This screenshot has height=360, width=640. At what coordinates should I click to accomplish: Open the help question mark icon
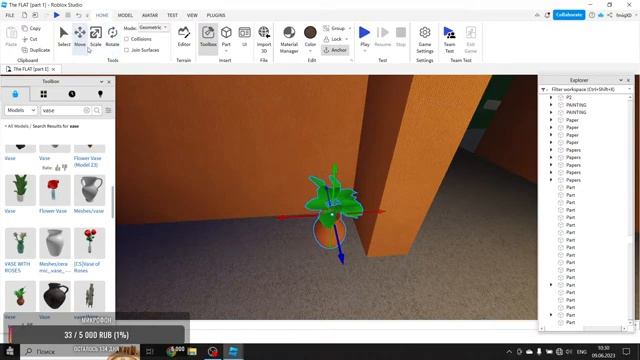[x=592, y=15]
